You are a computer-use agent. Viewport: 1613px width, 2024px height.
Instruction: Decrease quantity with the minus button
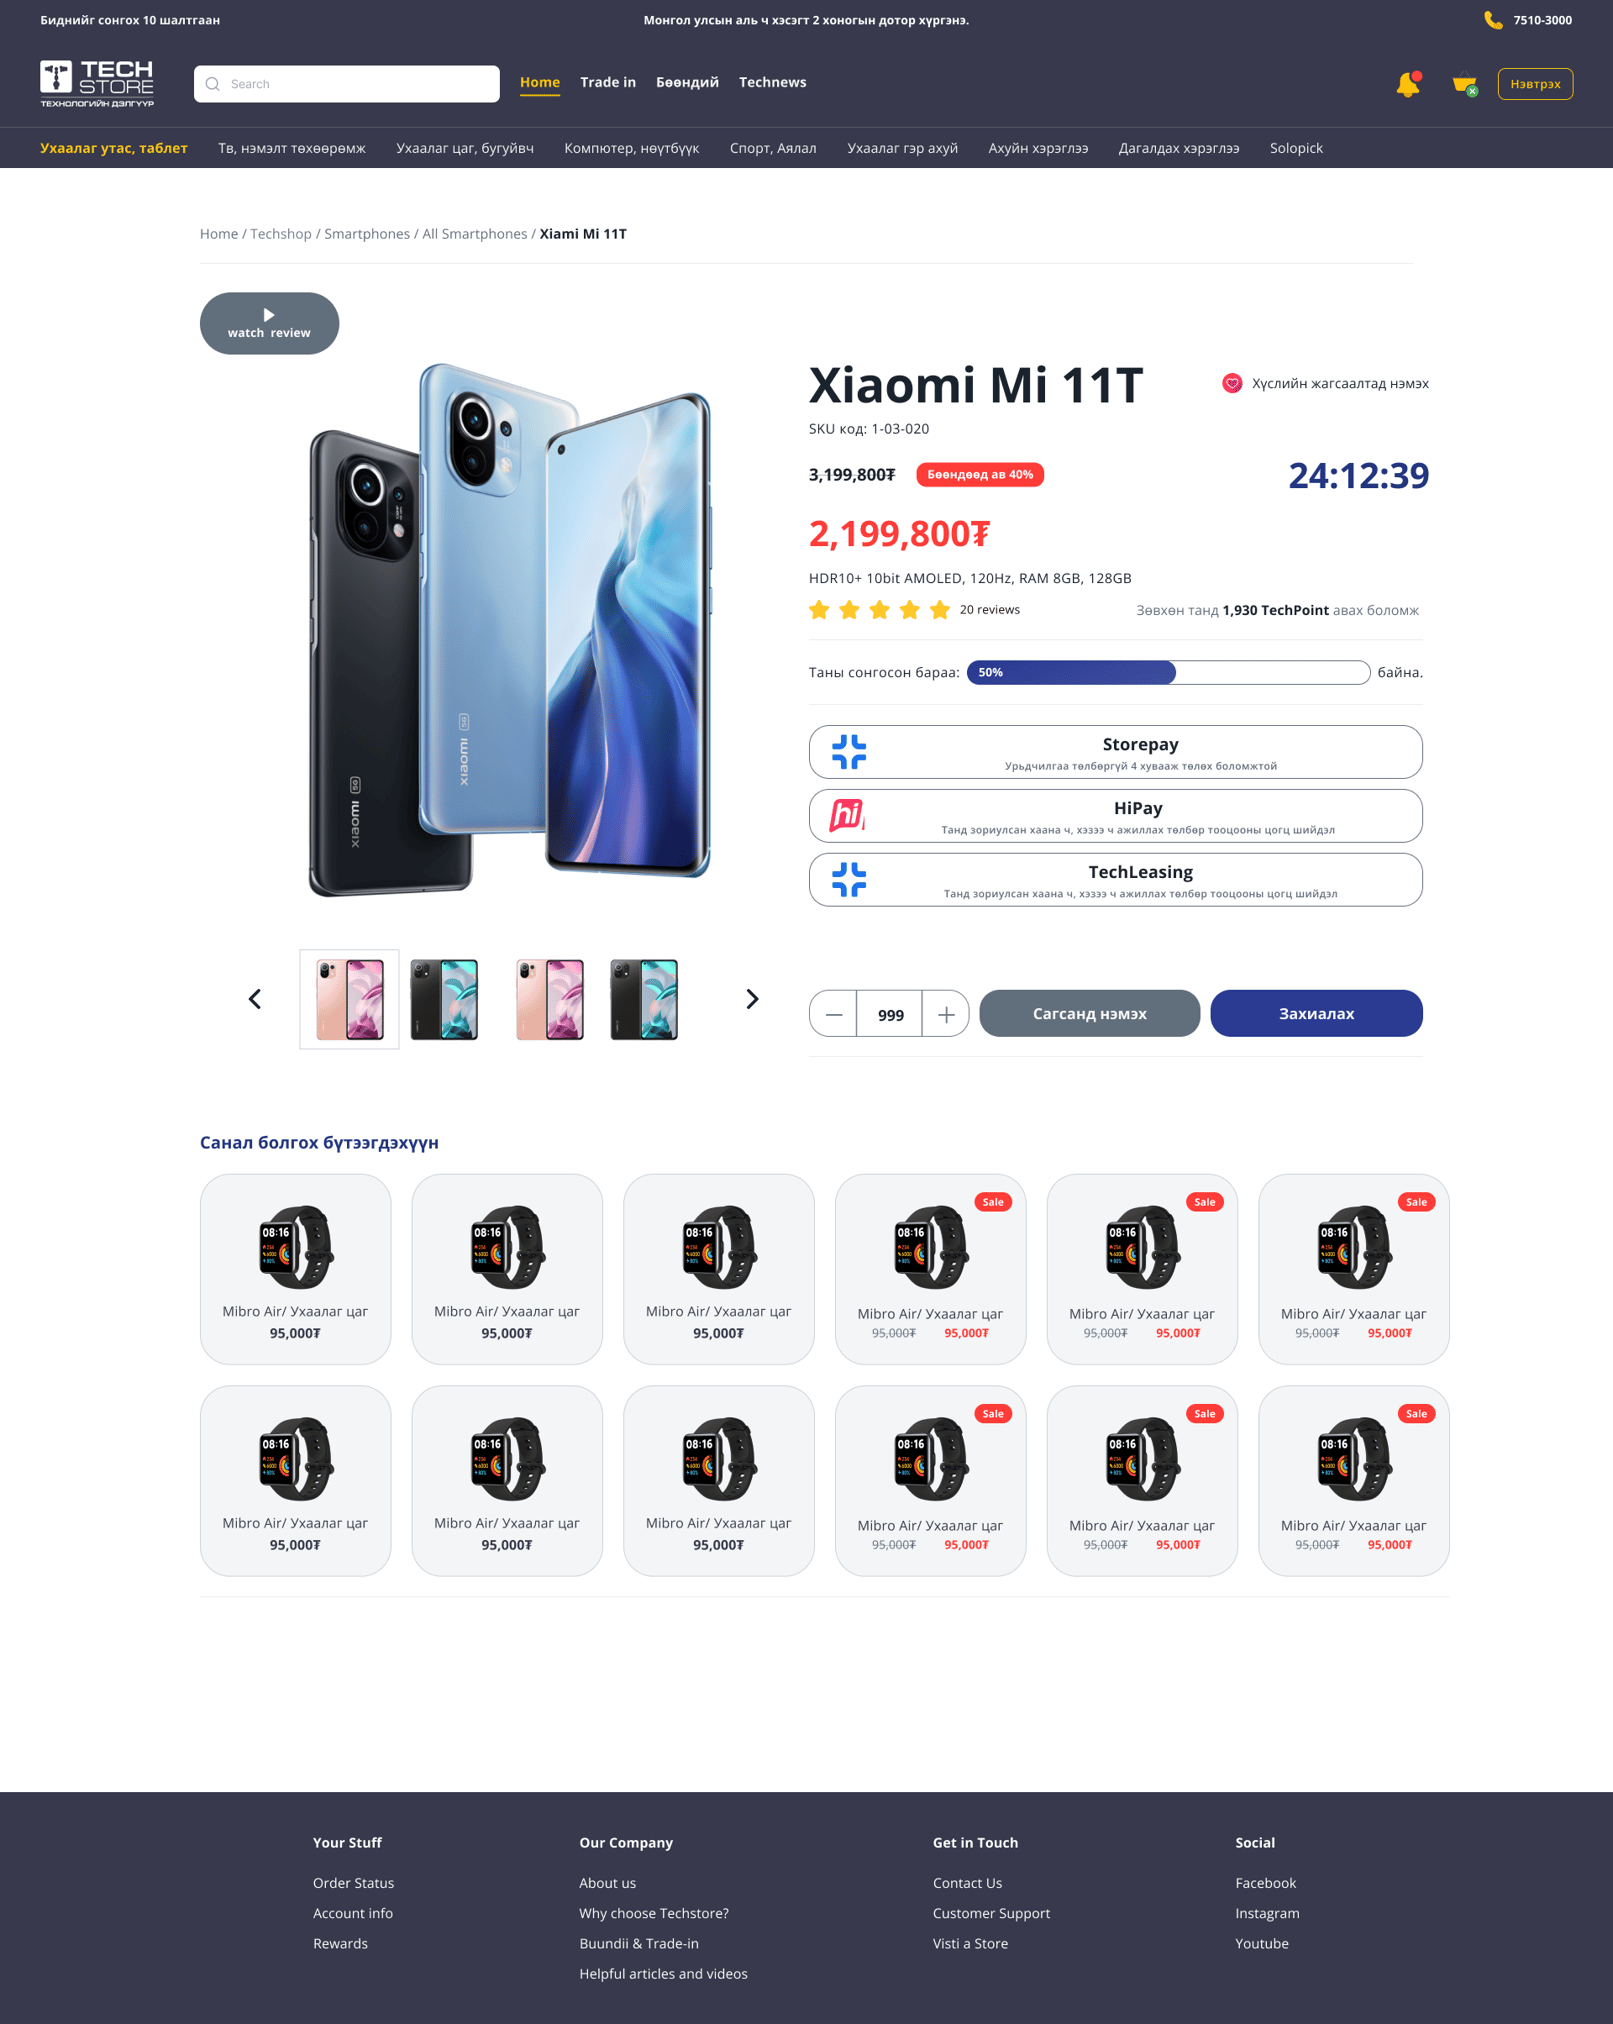pos(833,1014)
